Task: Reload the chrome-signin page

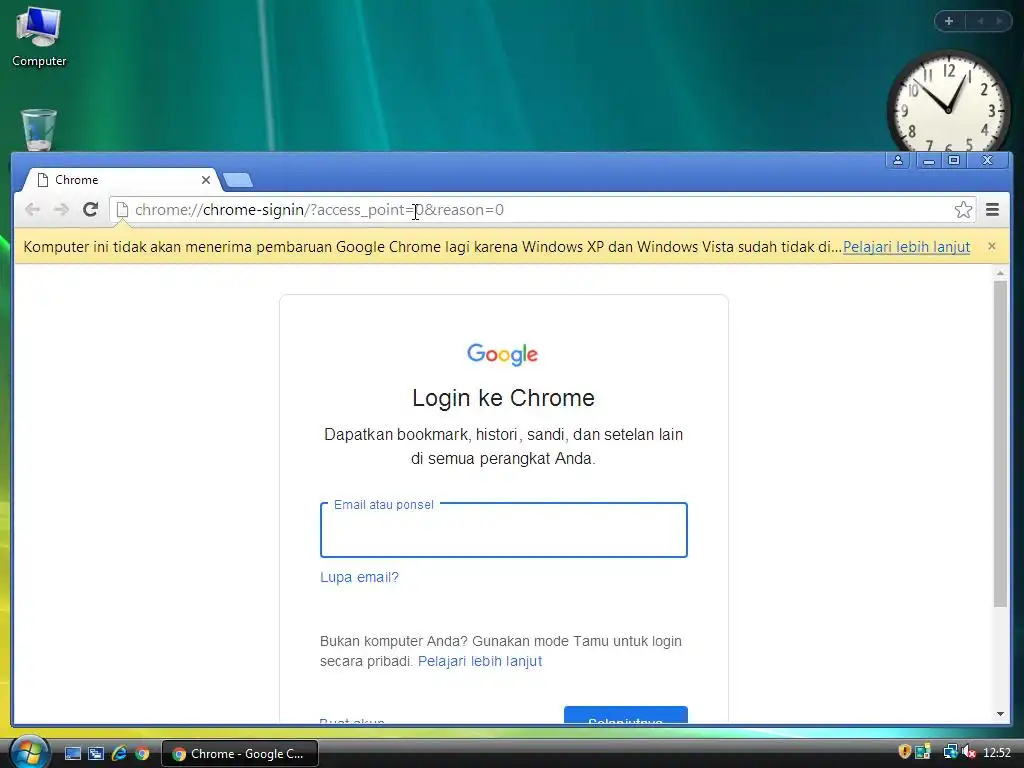Action: pos(90,210)
